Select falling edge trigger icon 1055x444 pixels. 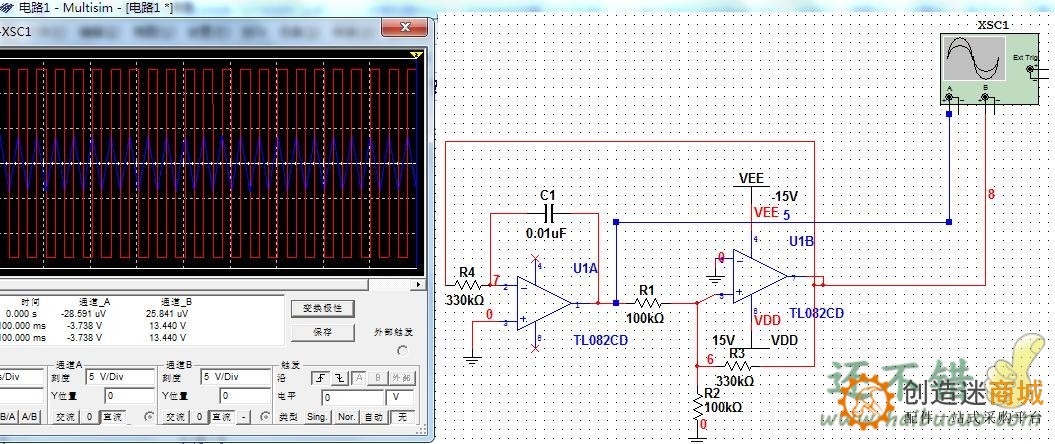[340, 378]
